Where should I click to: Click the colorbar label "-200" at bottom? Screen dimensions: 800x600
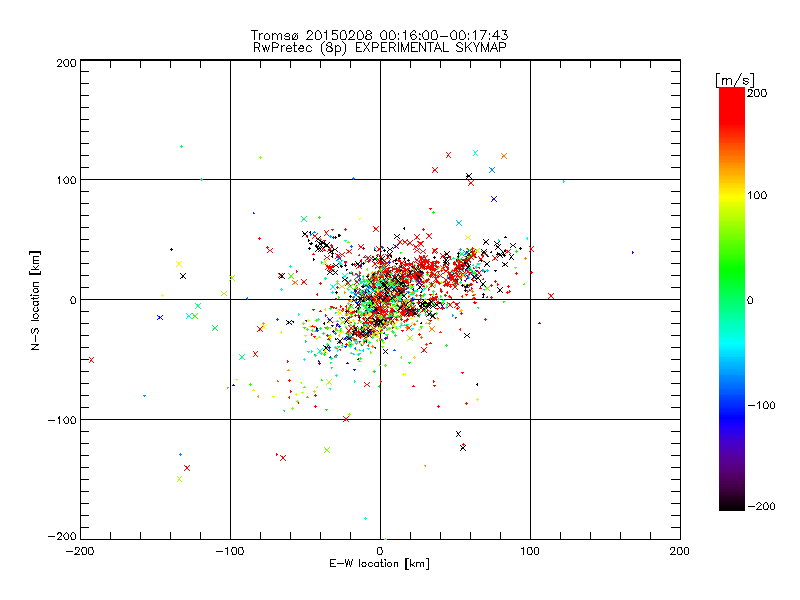pyautogui.click(x=761, y=506)
